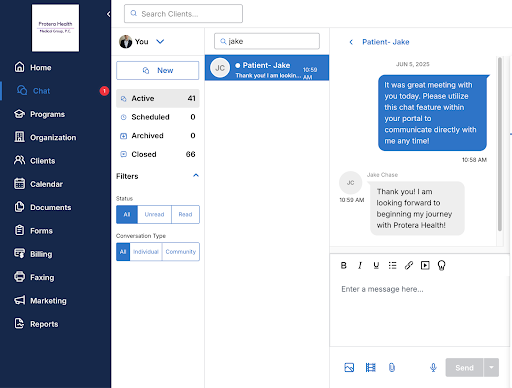
Task: Click the Reports sidebar icon
Action: coord(19,324)
